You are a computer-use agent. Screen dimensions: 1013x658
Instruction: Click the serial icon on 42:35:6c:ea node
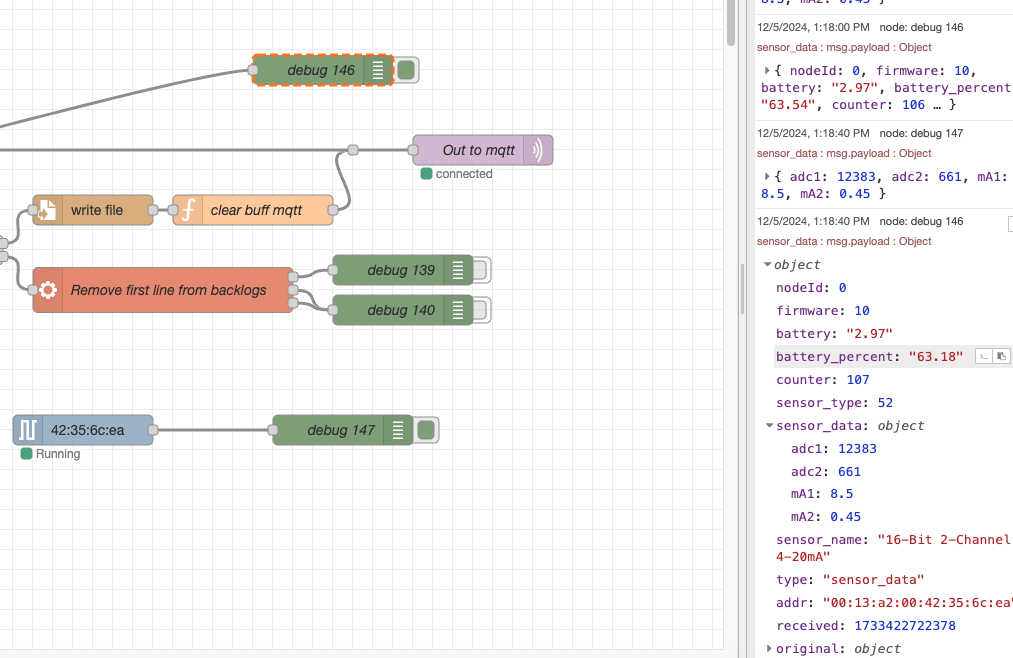(27, 430)
